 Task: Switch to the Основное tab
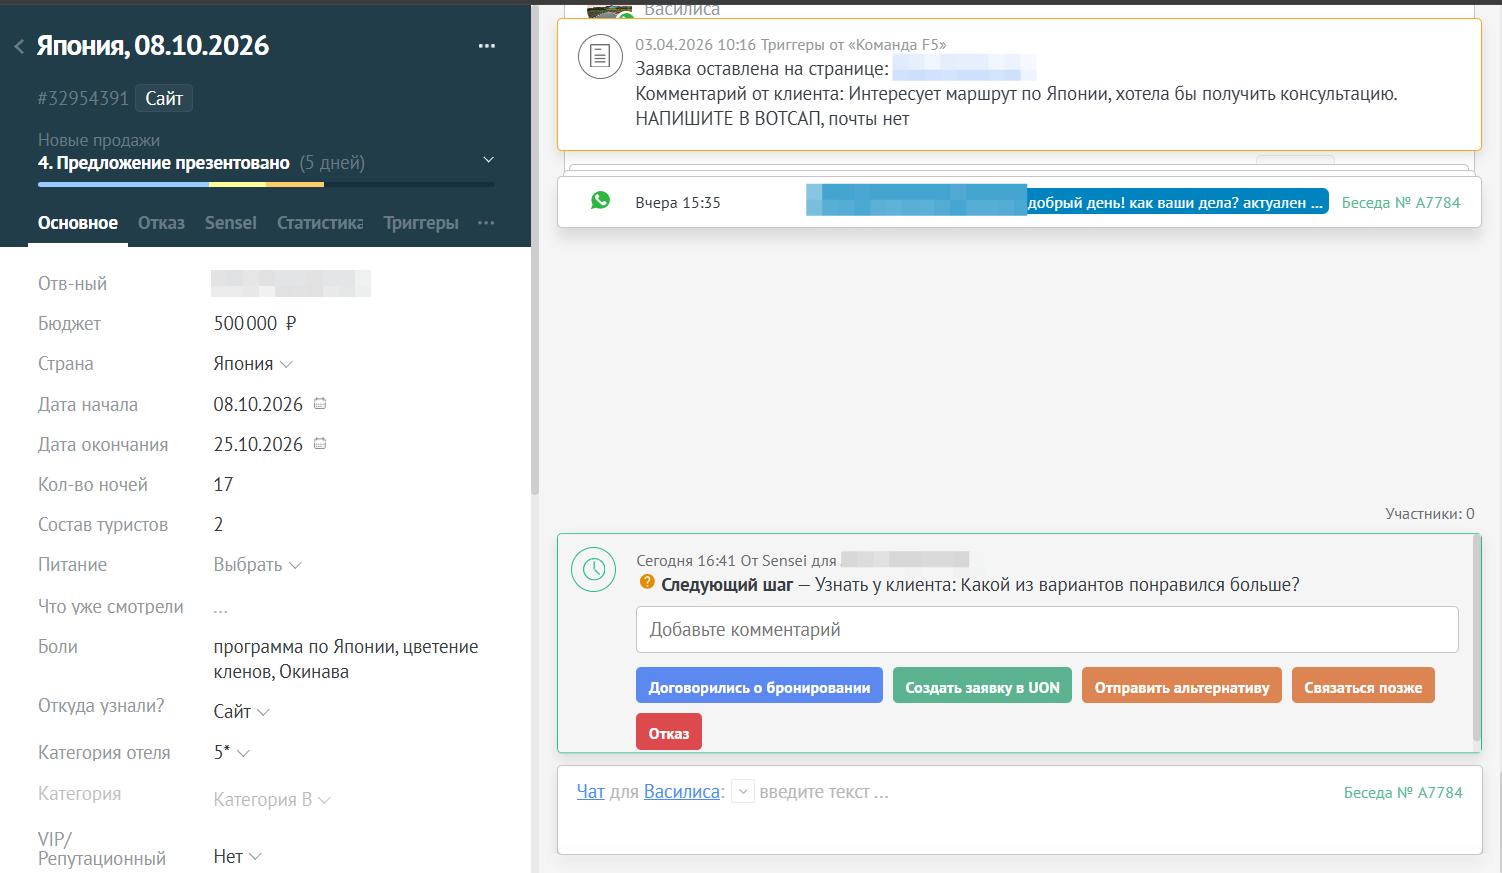click(78, 223)
